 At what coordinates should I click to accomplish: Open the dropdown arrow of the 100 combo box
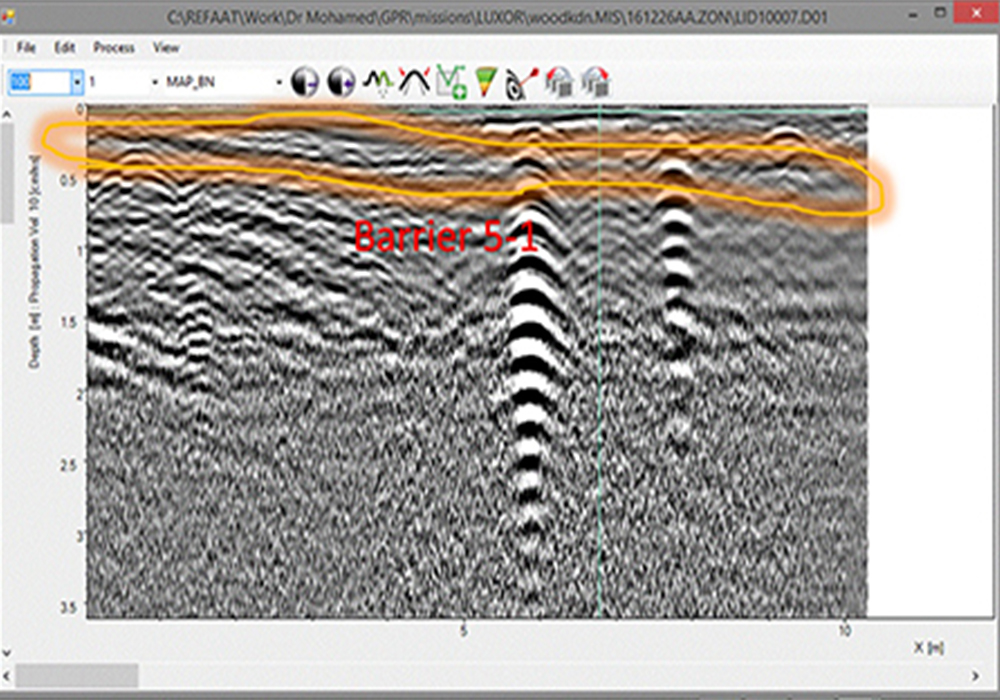pyautogui.click(x=76, y=82)
